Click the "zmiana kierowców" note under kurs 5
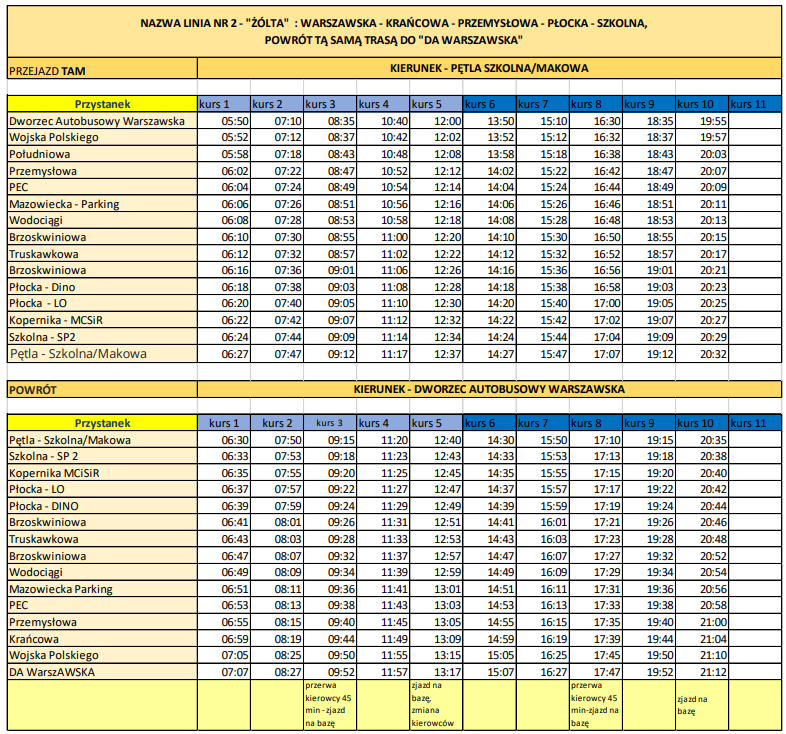Viewport: 786px width, 734px height. 433,714
